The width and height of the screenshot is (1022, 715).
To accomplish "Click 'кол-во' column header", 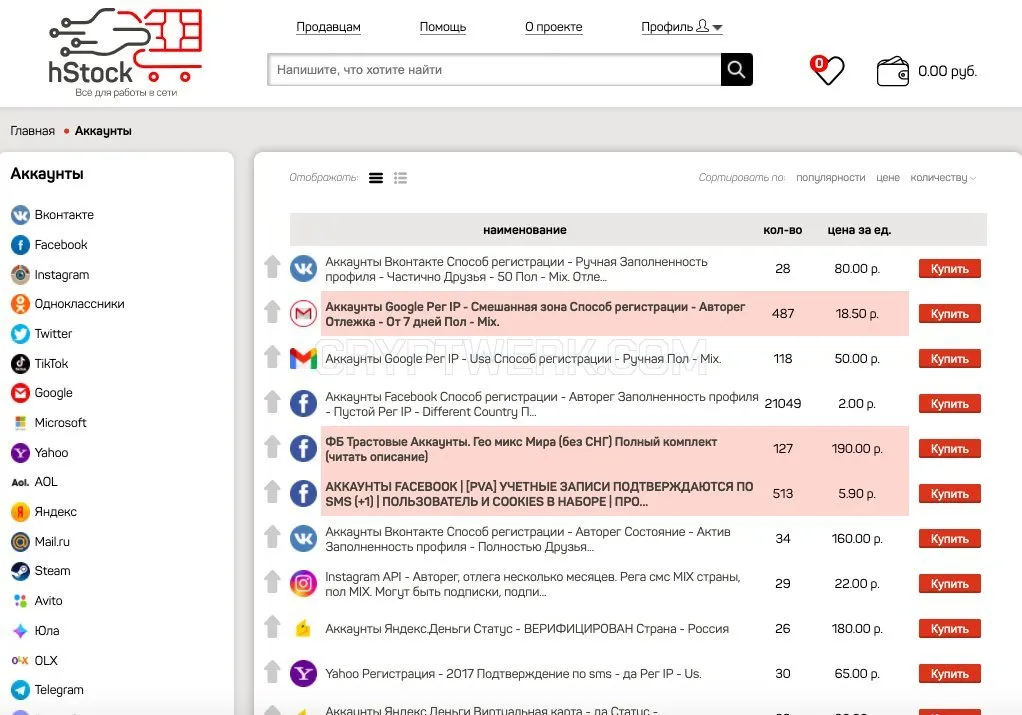I will 783,229.
